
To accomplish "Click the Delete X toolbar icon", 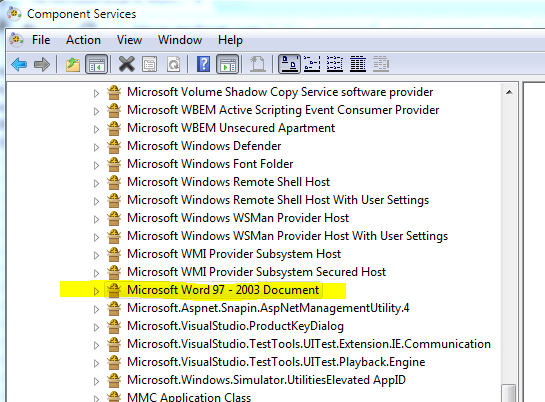I will [127, 64].
